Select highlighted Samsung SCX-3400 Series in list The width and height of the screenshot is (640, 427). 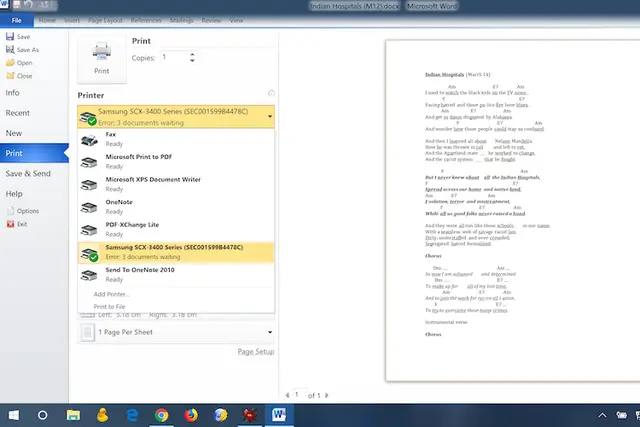tap(176, 252)
